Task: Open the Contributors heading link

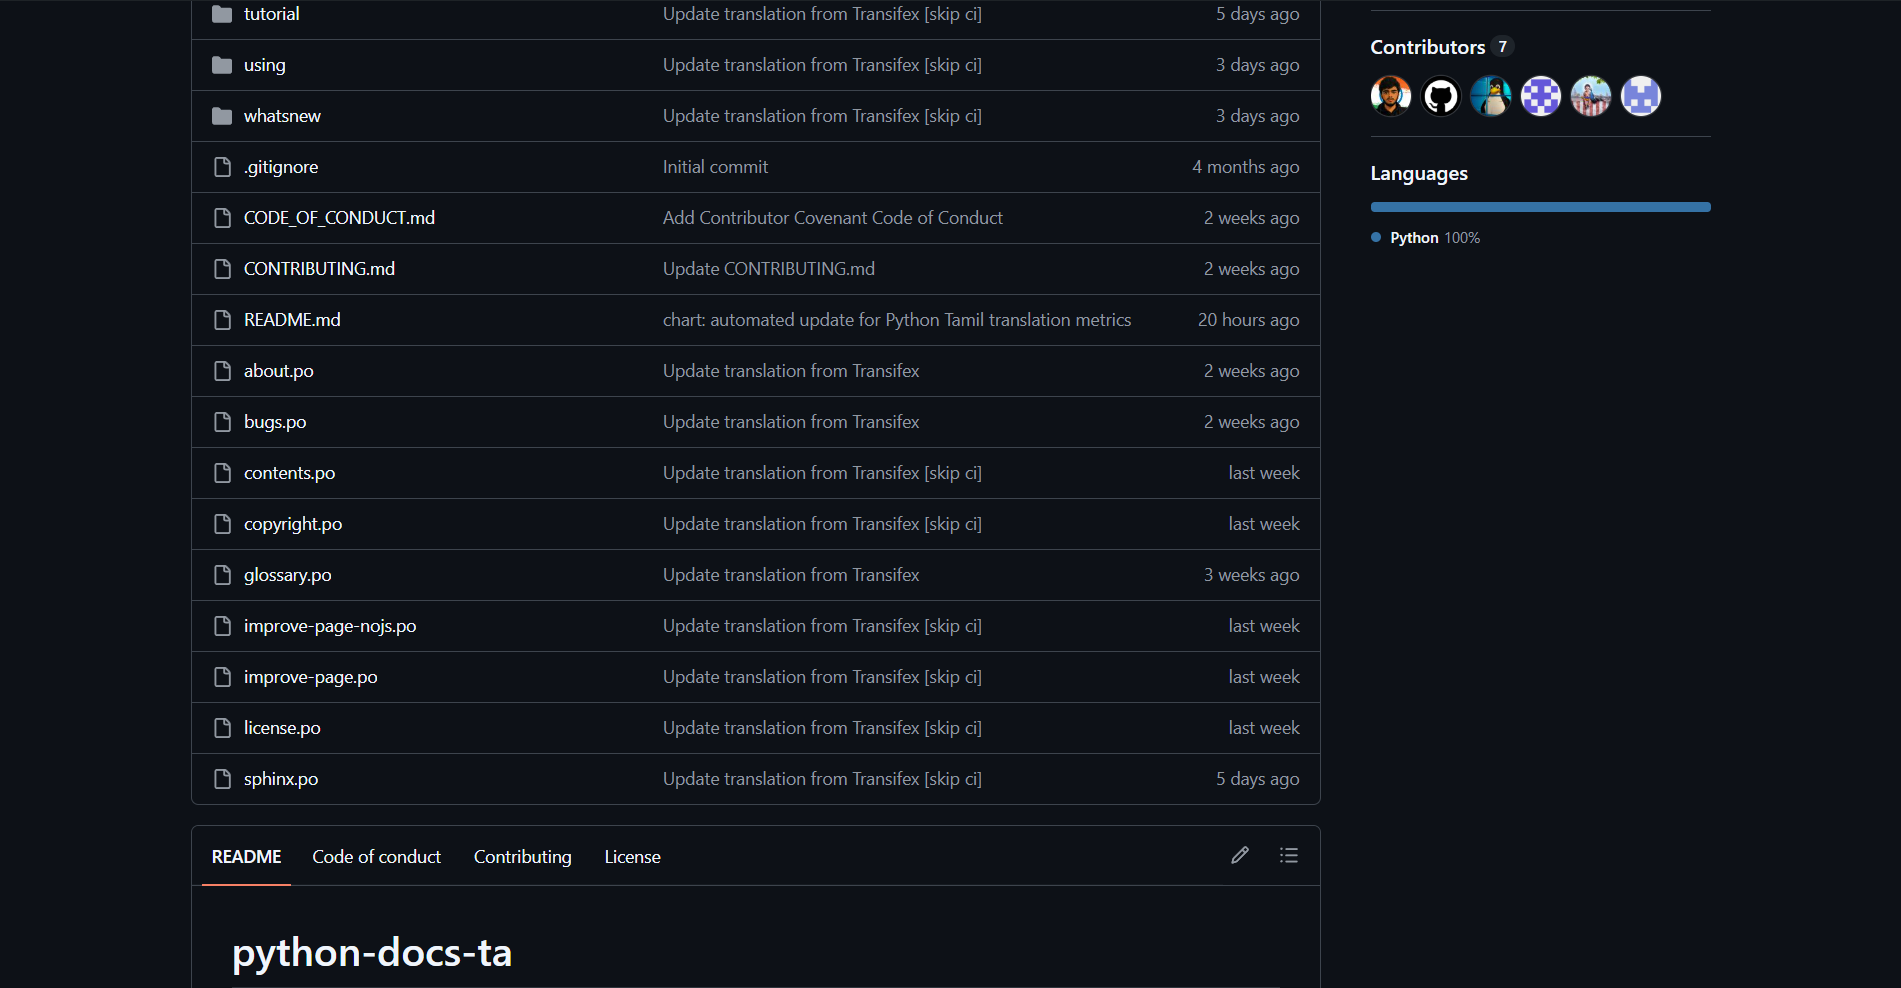Action: (1427, 47)
